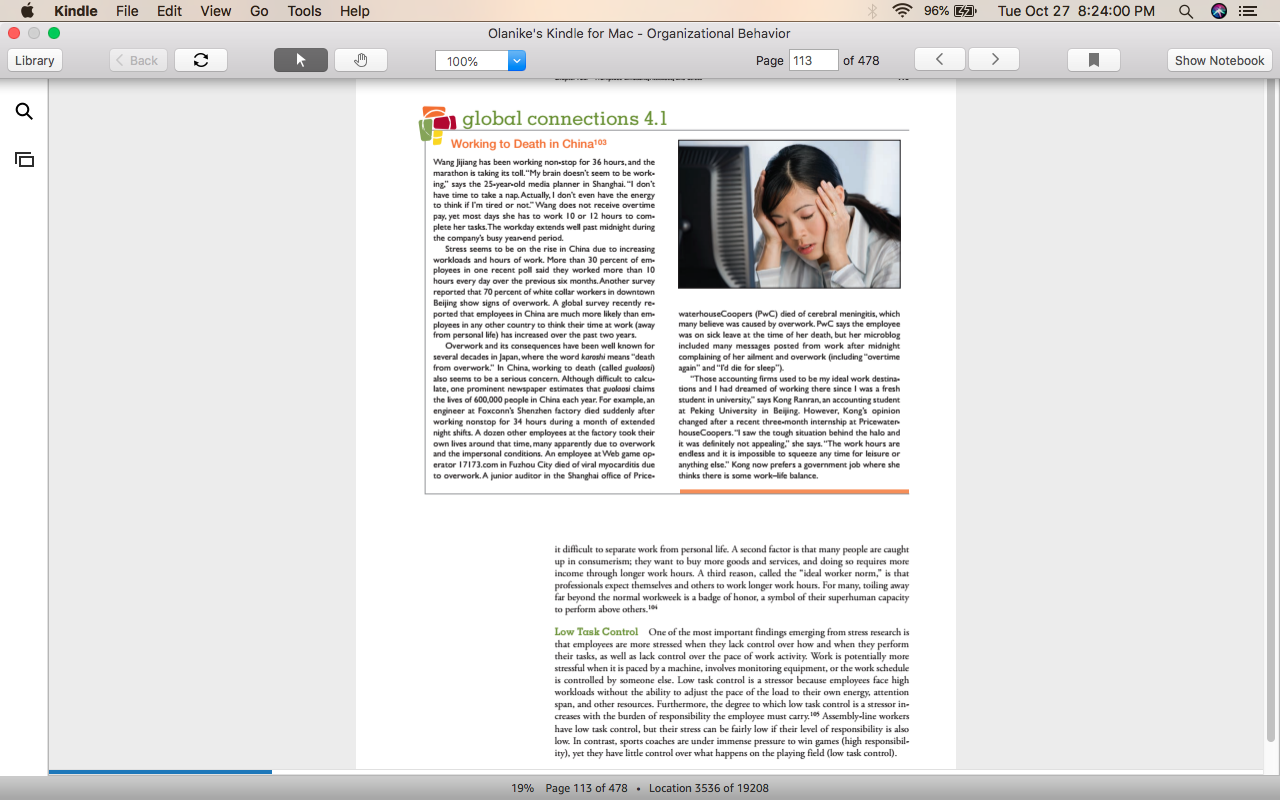Click 'Page 113 of 478' in status bar
This screenshot has width=1280, height=800.
pyautogui.click(x=586, y=788)
